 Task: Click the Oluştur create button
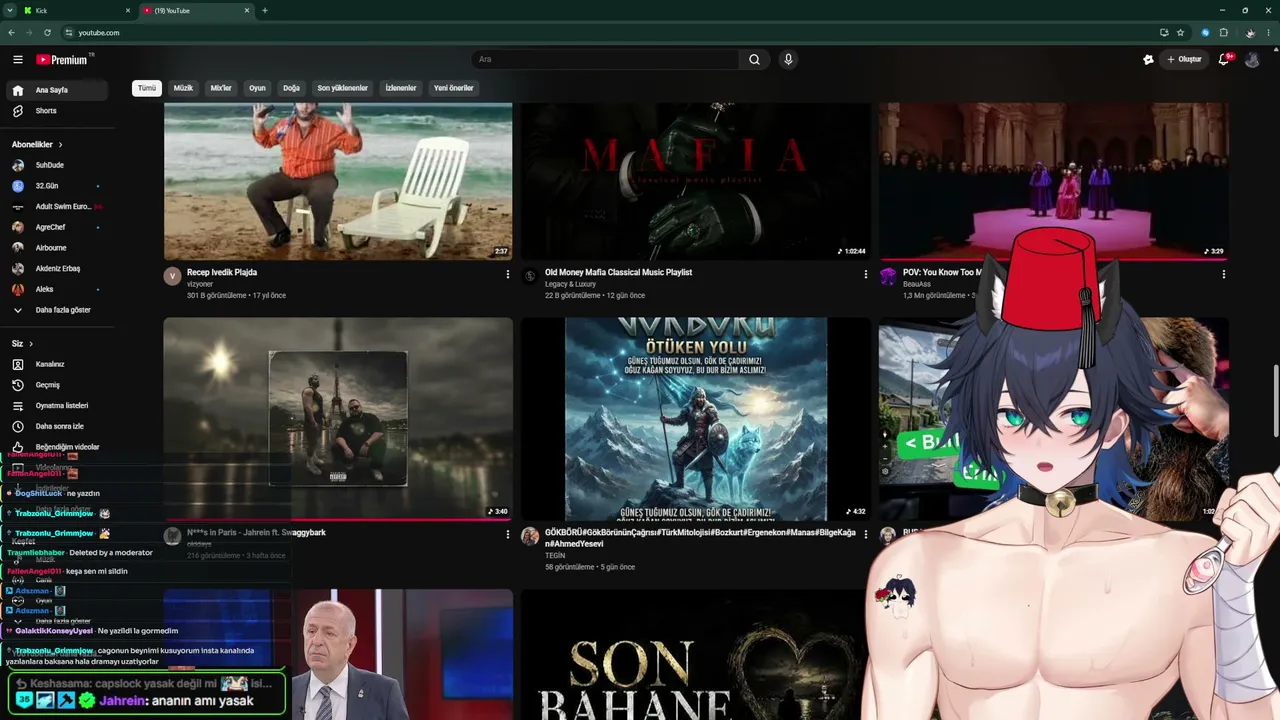(x=1184, y=60)
